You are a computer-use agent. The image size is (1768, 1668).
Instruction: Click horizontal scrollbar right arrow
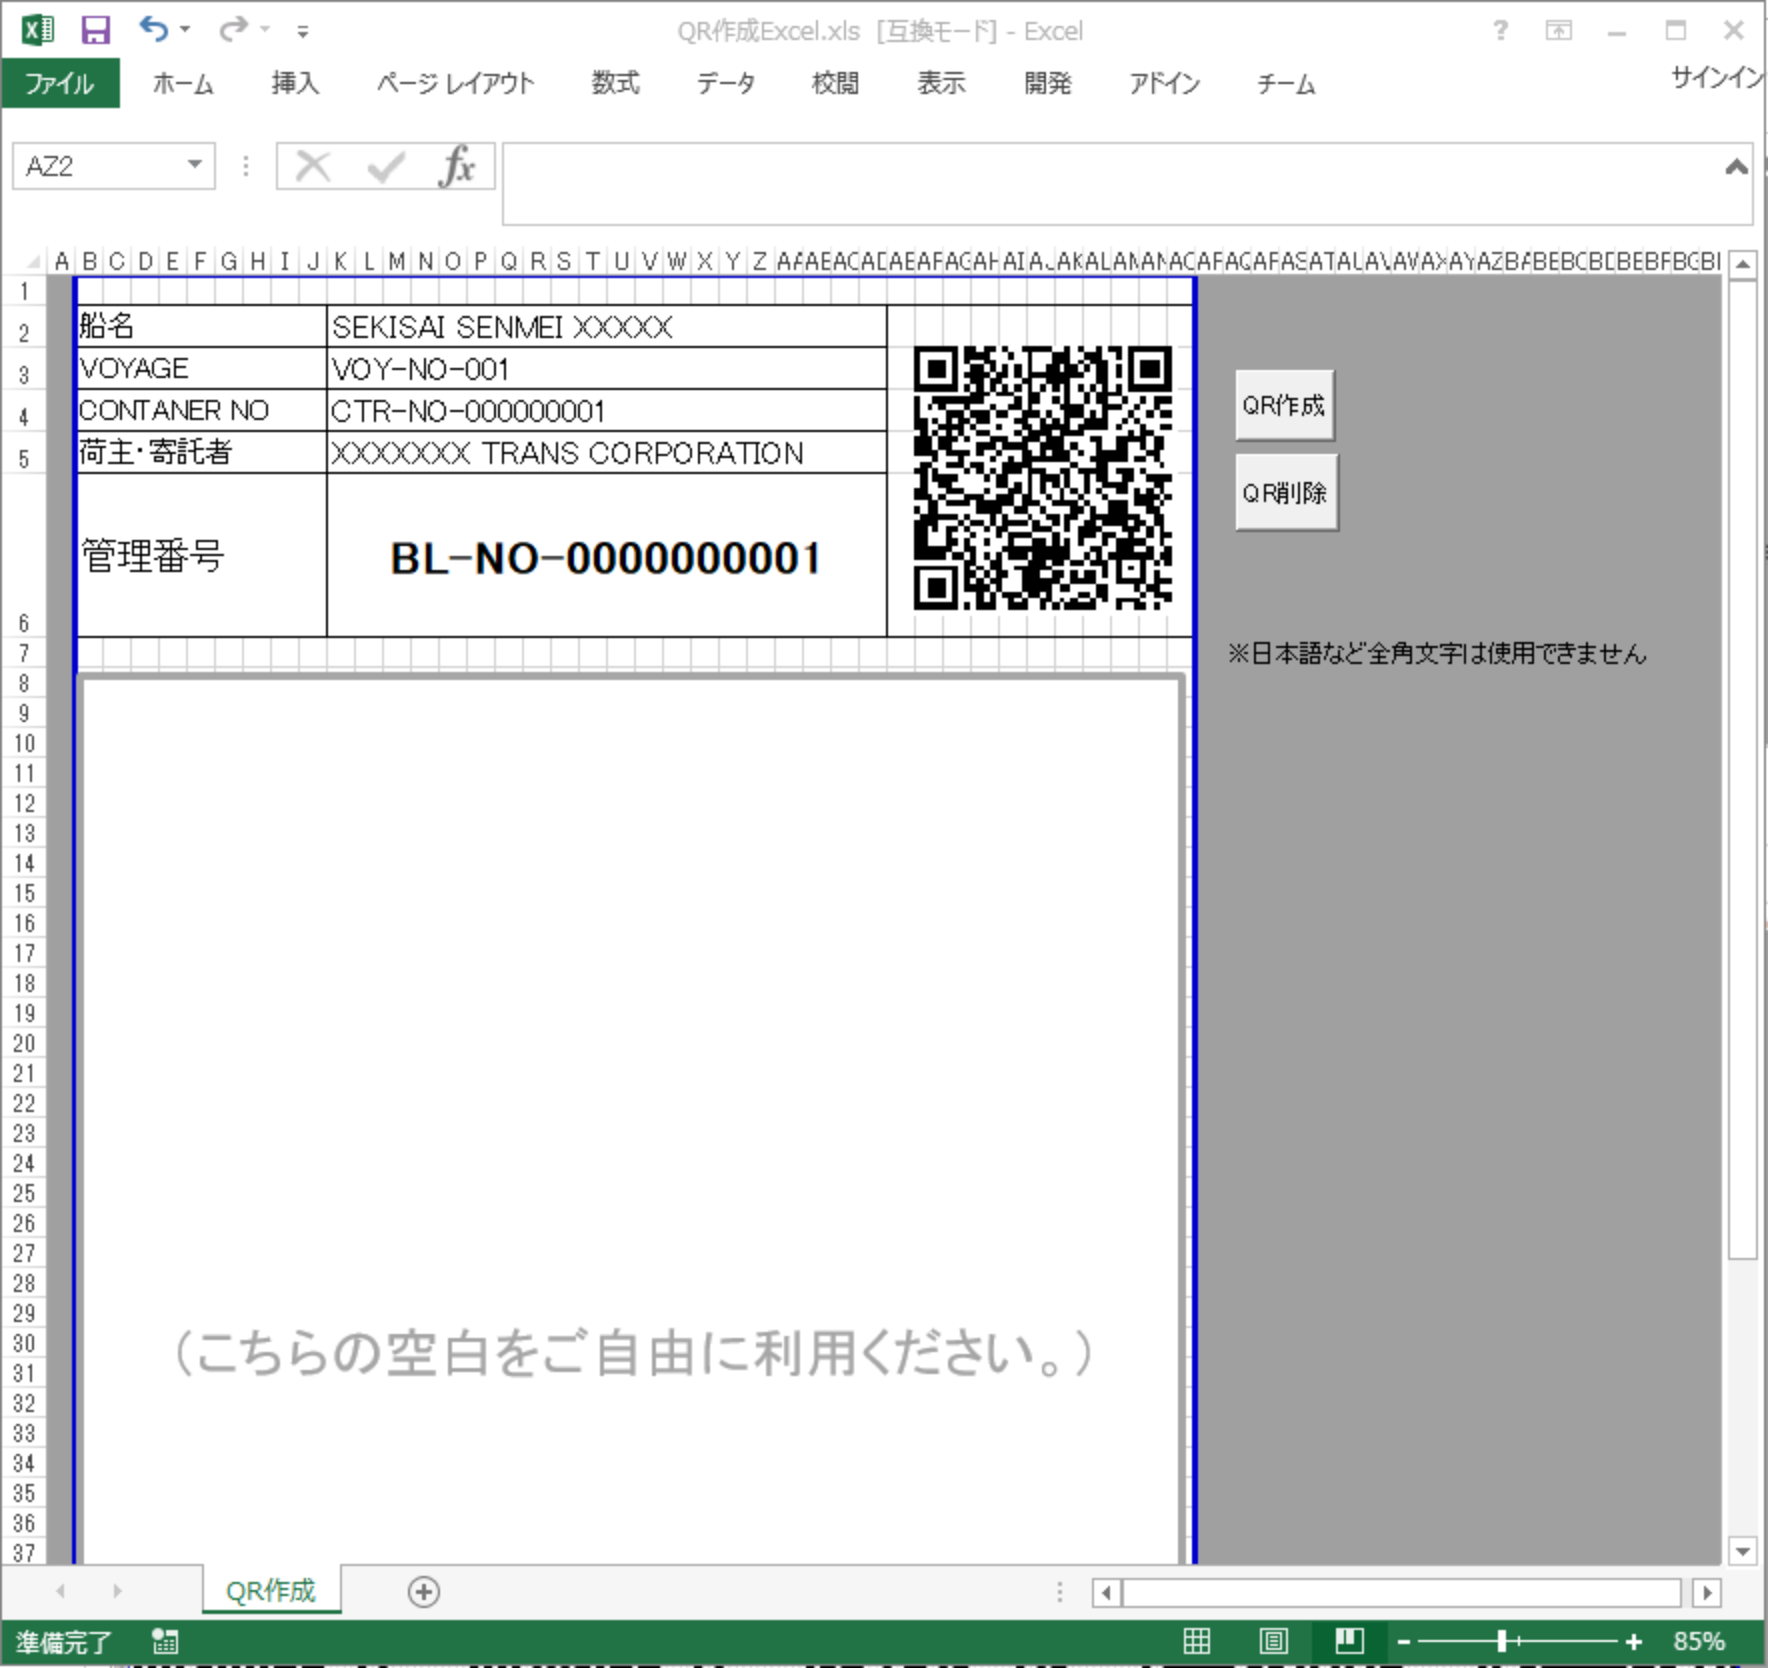(x=1707, y=1592)
